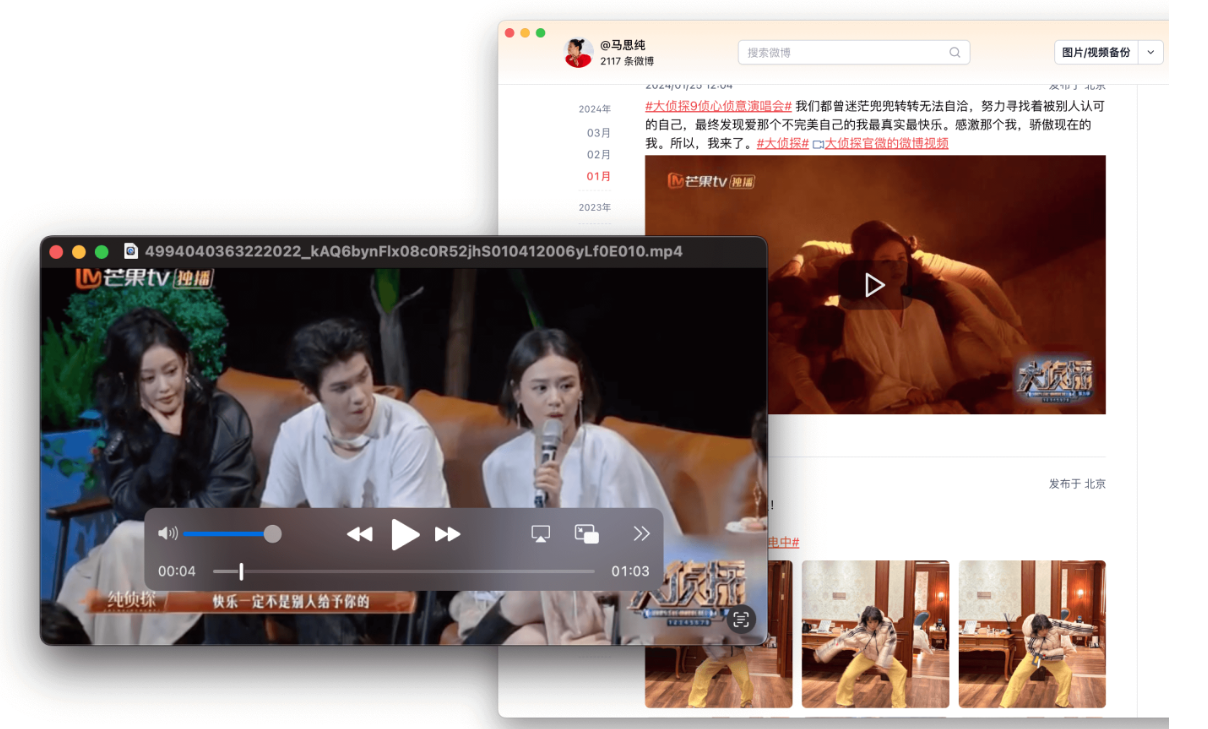1208x729 pixels.
Task: Click the 图片/视频备份 button
Action: pos(1096,52)
